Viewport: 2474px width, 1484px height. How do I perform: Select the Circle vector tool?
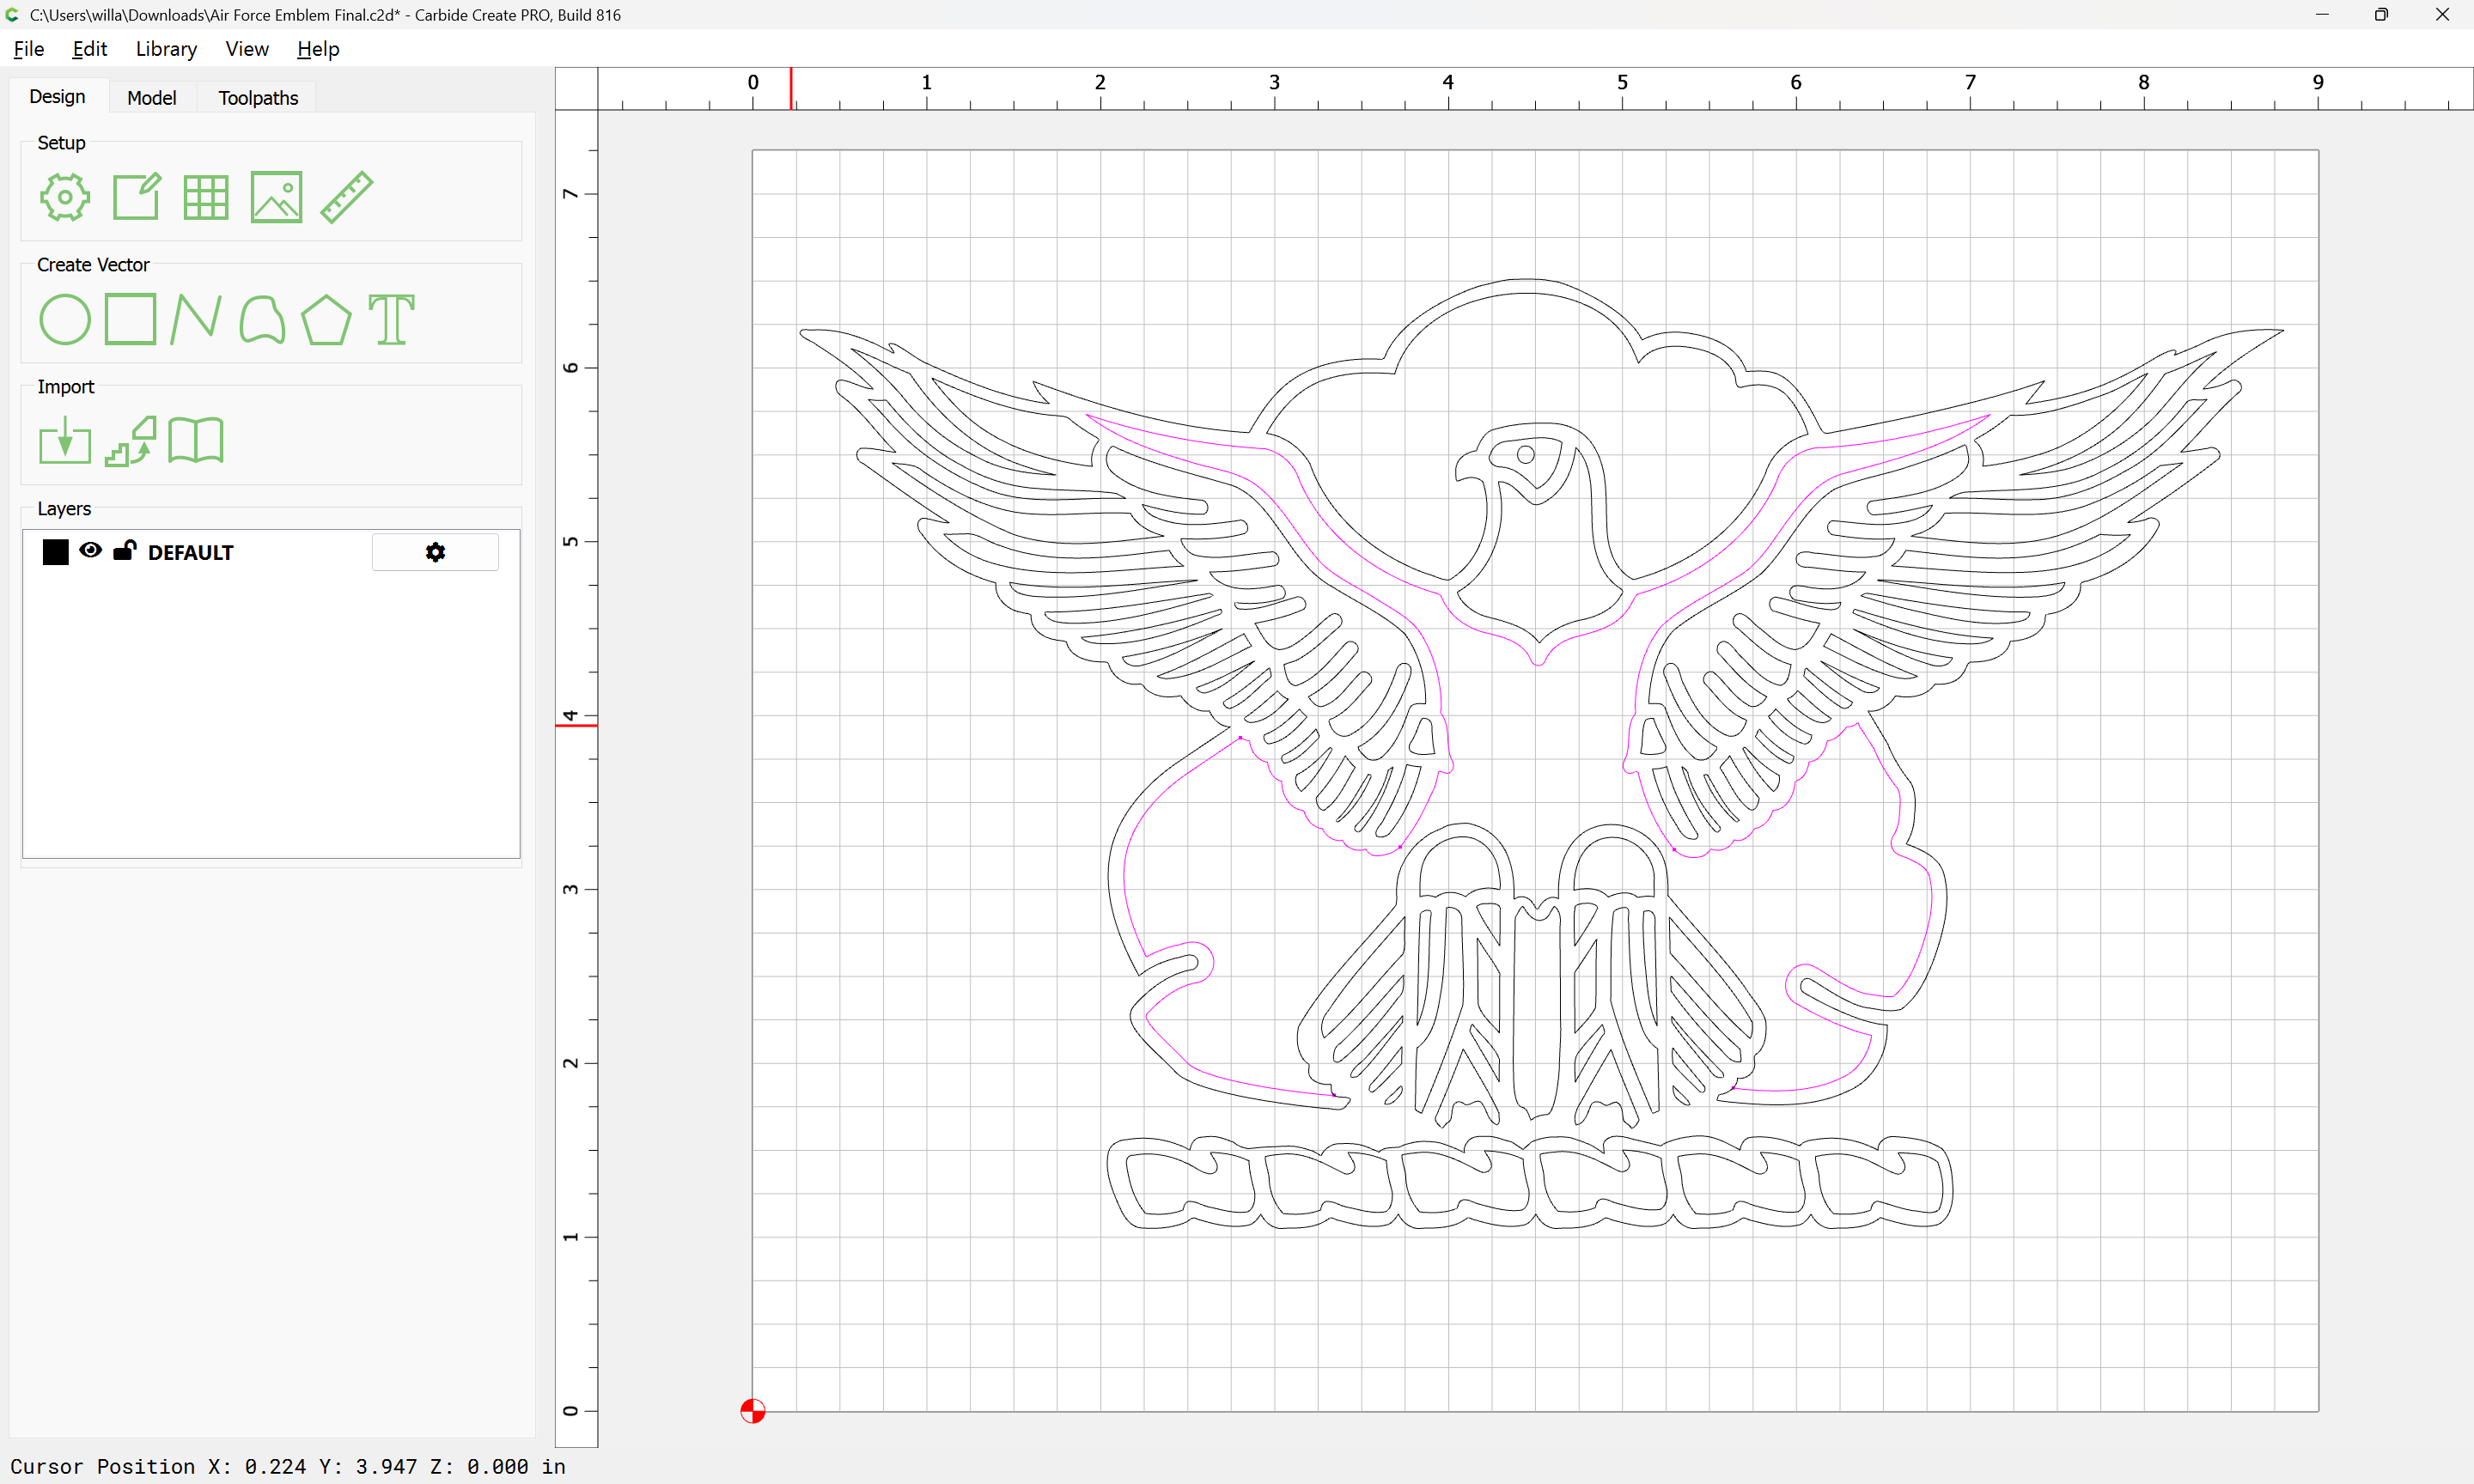(65, 320)
